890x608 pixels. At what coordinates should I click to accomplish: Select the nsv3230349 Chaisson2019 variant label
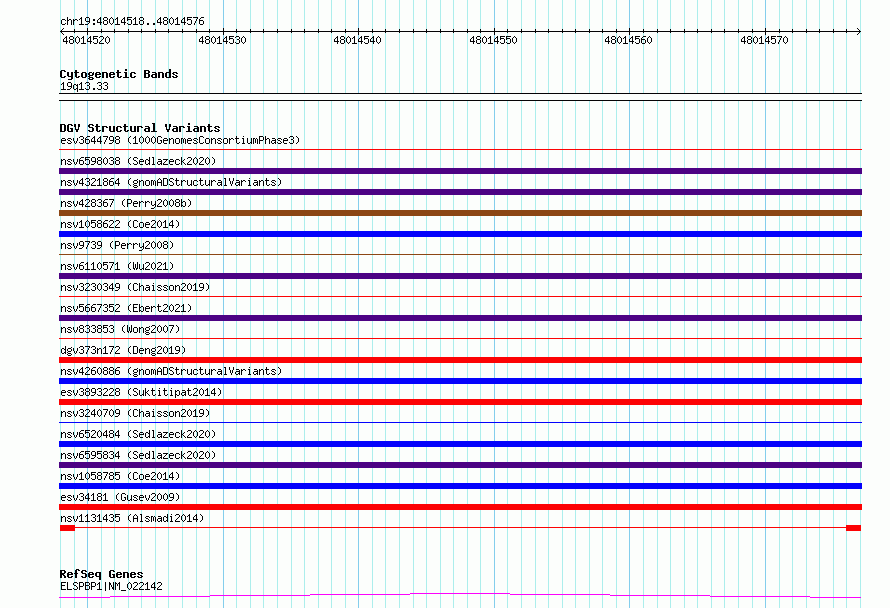point(135,287)
